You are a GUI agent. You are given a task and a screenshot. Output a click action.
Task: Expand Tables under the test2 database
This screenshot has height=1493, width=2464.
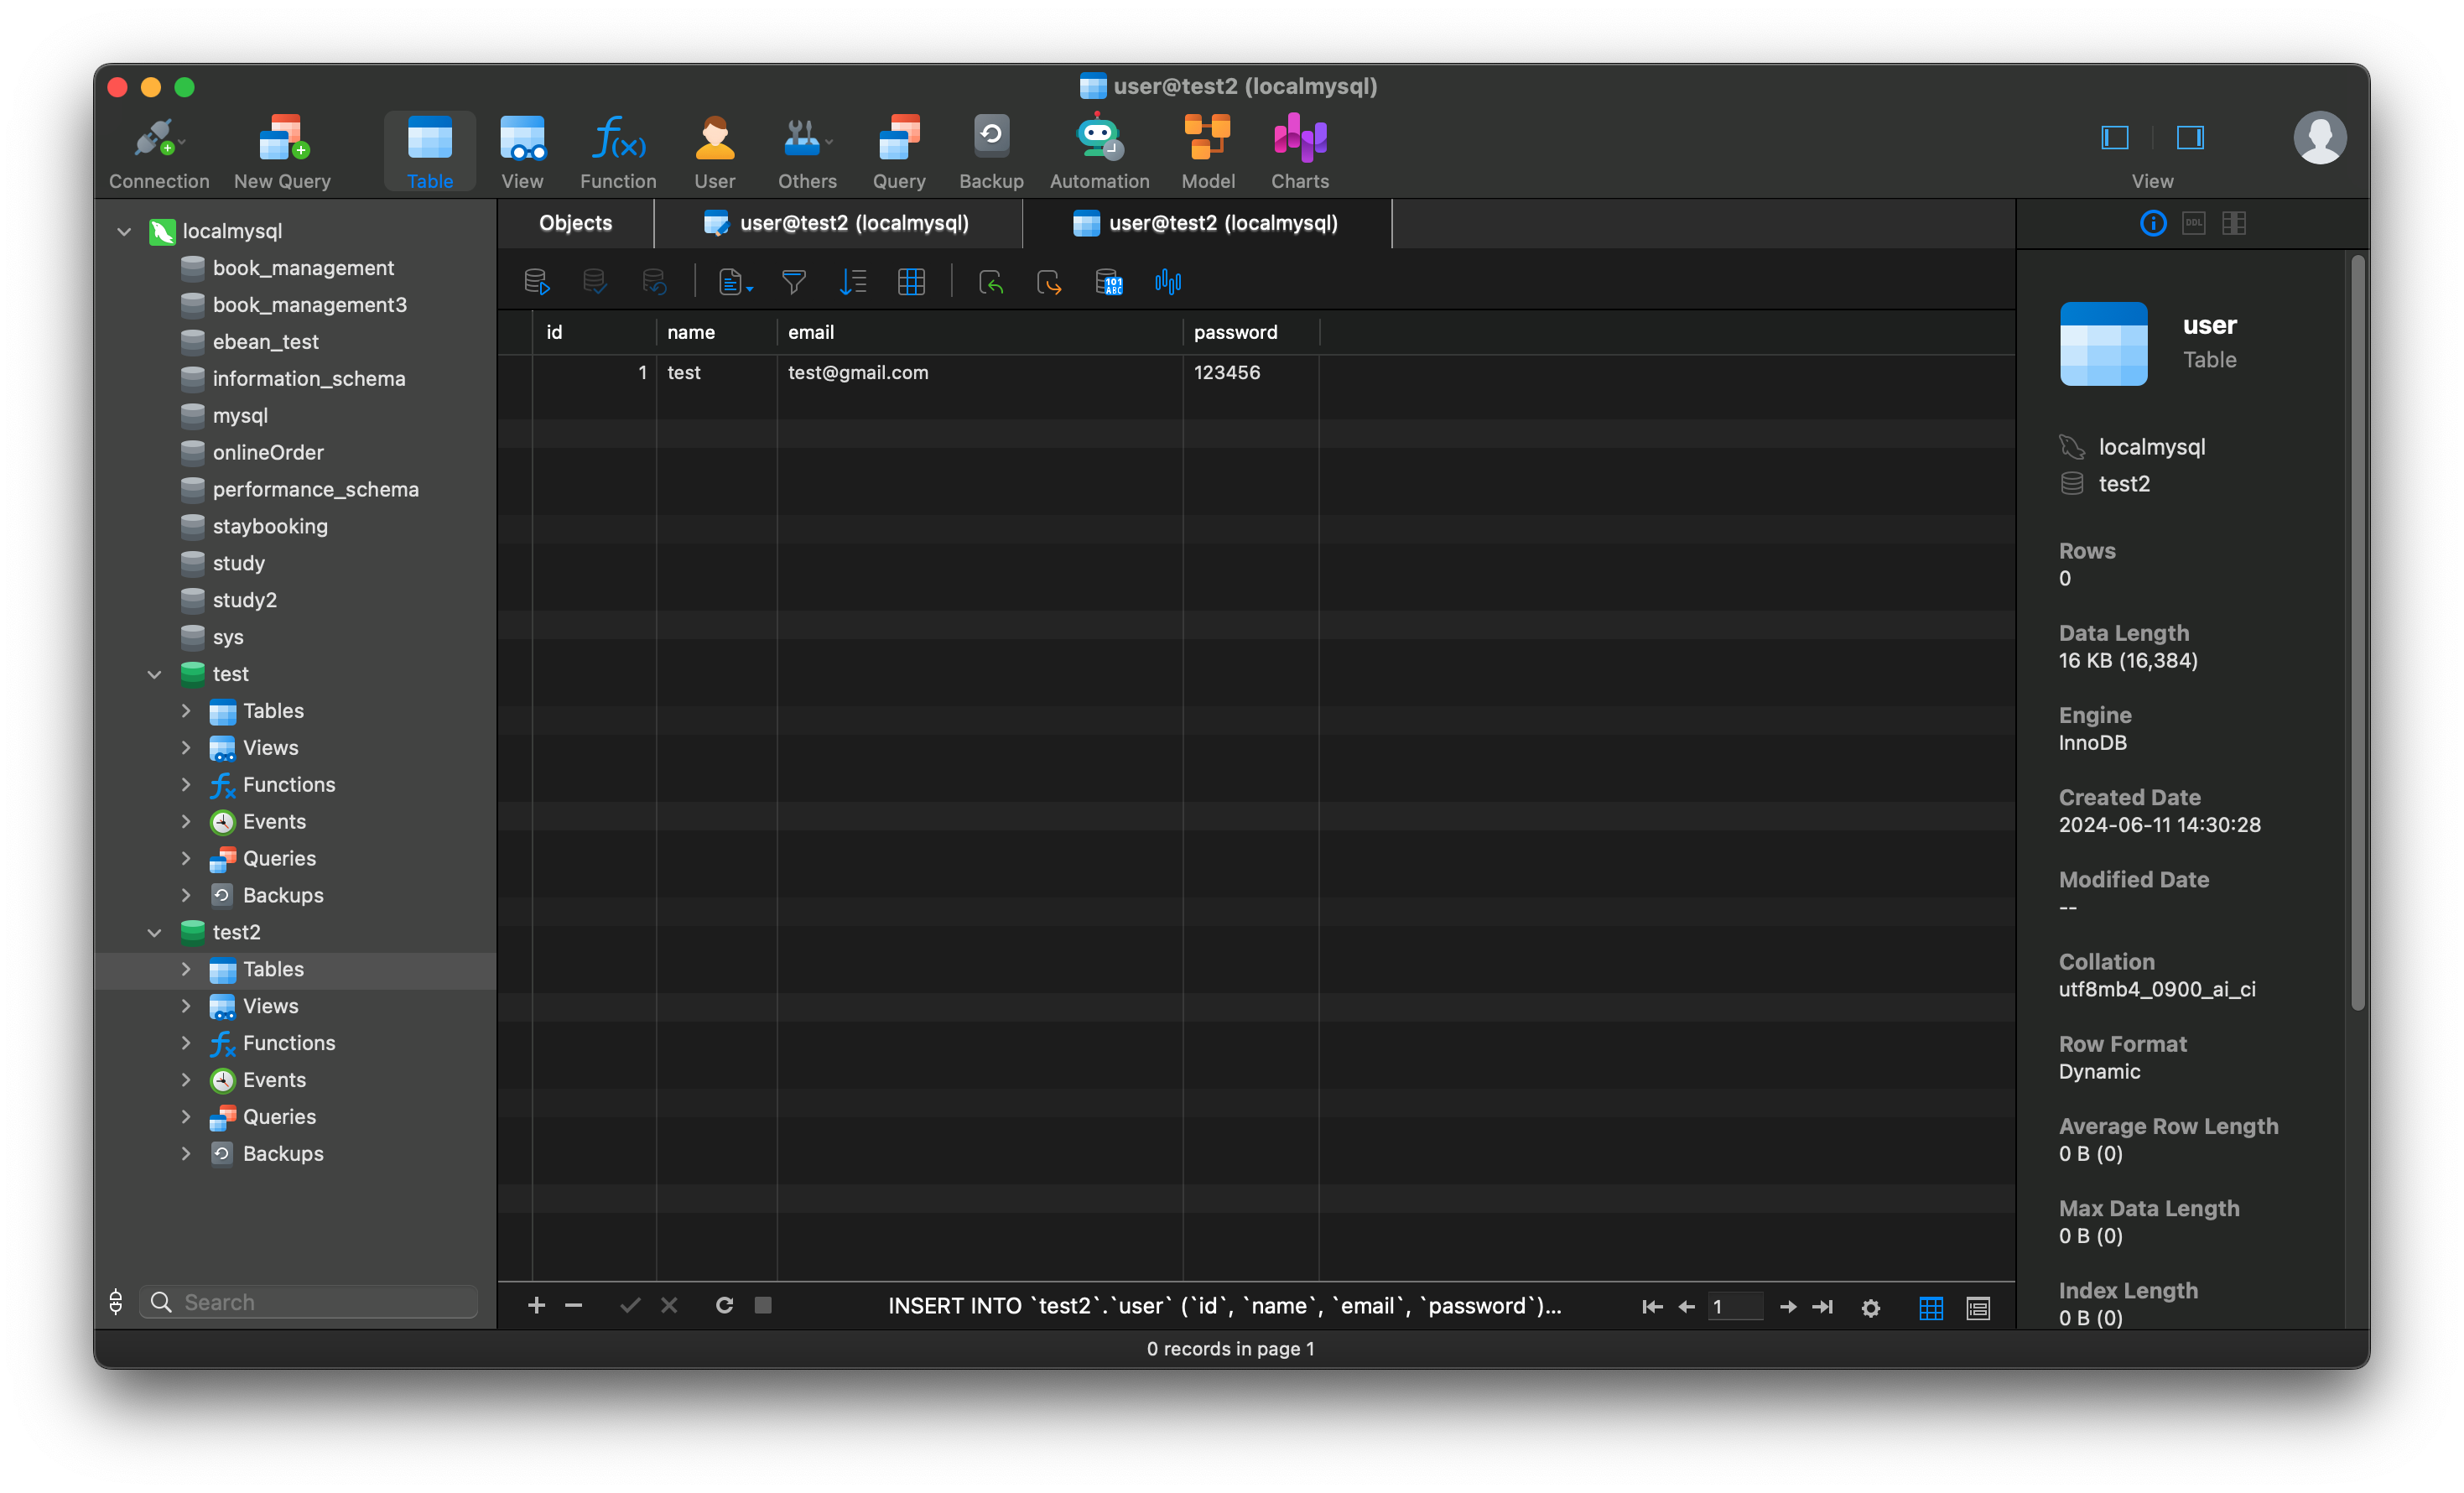(x=186, y=969)
